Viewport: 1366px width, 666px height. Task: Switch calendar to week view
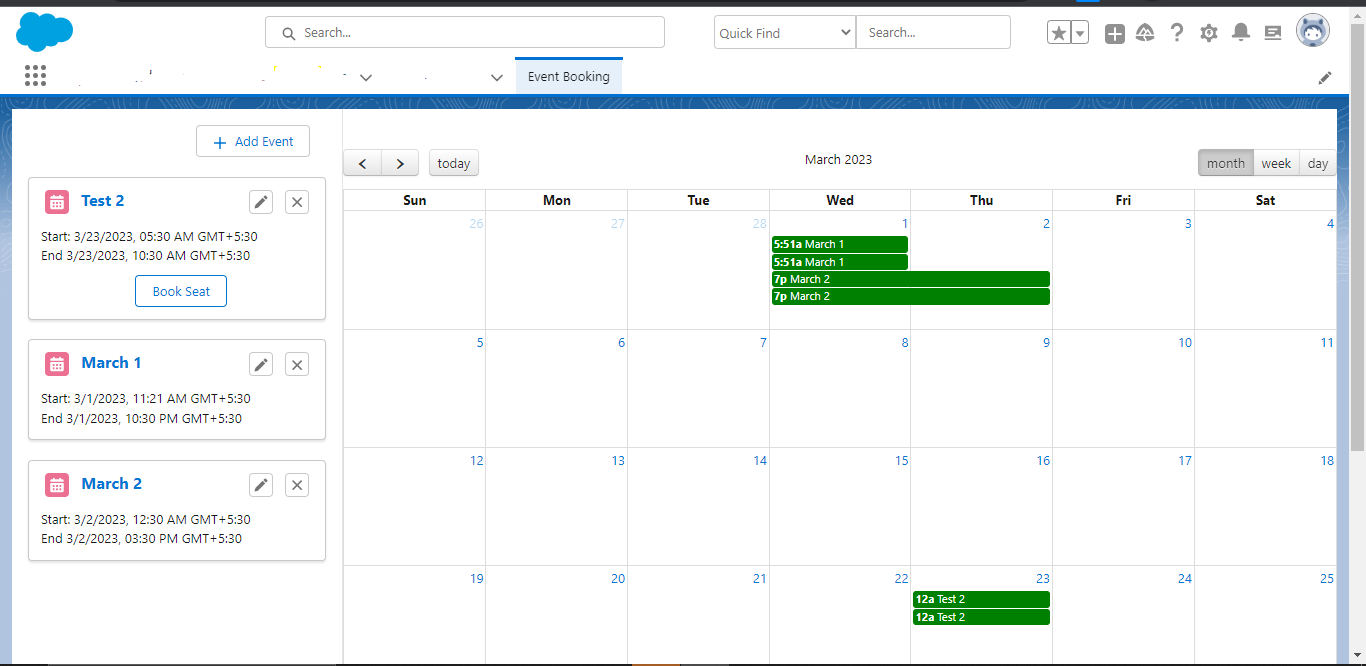[1276, 162]
